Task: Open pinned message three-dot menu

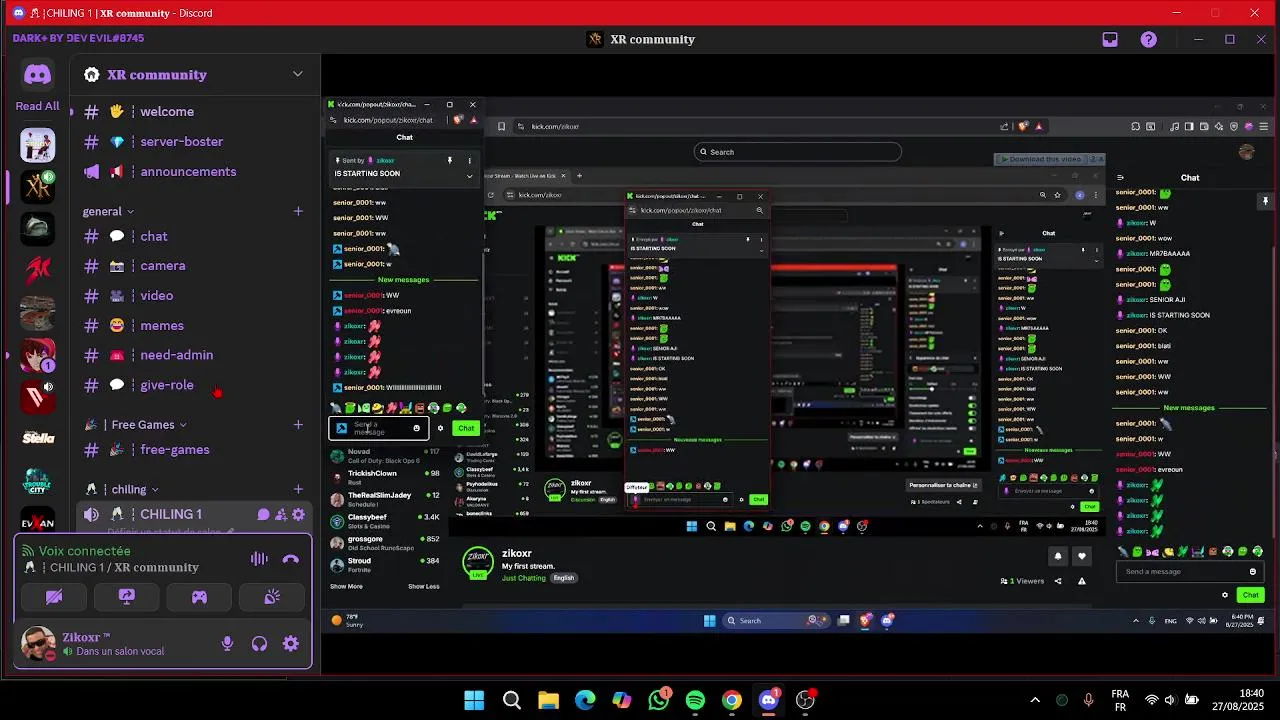Action: pyautogui.click(x=469, y=160)
